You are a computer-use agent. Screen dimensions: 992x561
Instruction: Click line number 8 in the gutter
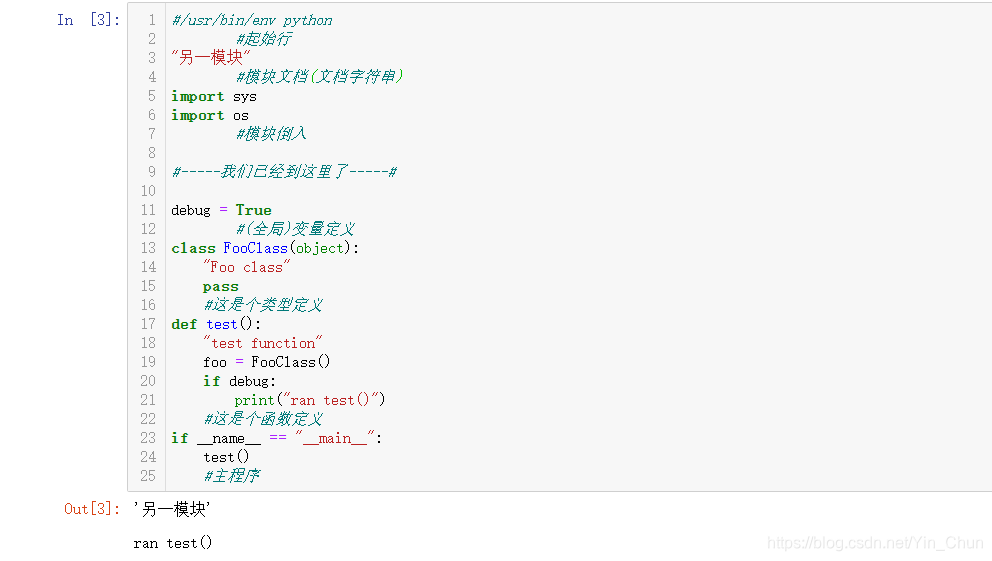point(152,153)
